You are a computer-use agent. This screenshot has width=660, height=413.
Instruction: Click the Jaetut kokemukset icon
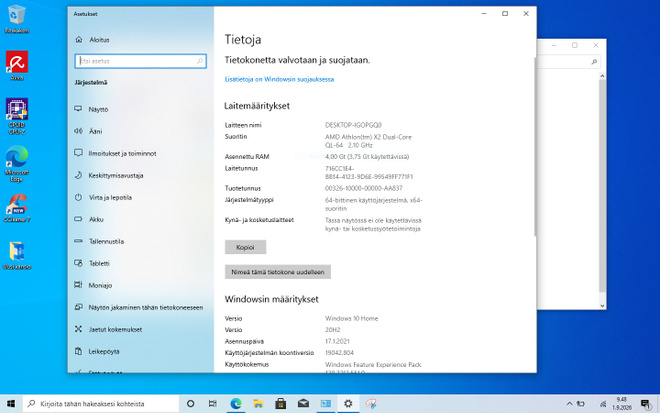pos(78,329)
